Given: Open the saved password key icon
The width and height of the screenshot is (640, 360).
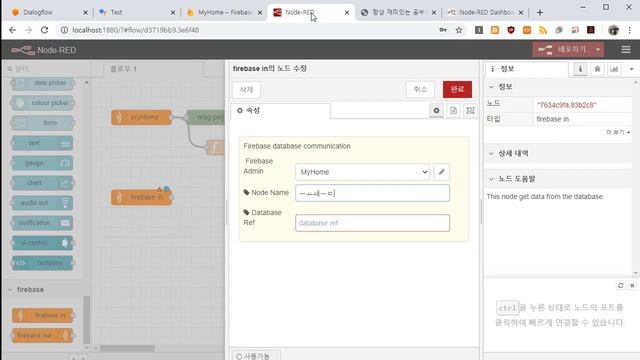Looking at the screenshot, I should click(442, 30).
